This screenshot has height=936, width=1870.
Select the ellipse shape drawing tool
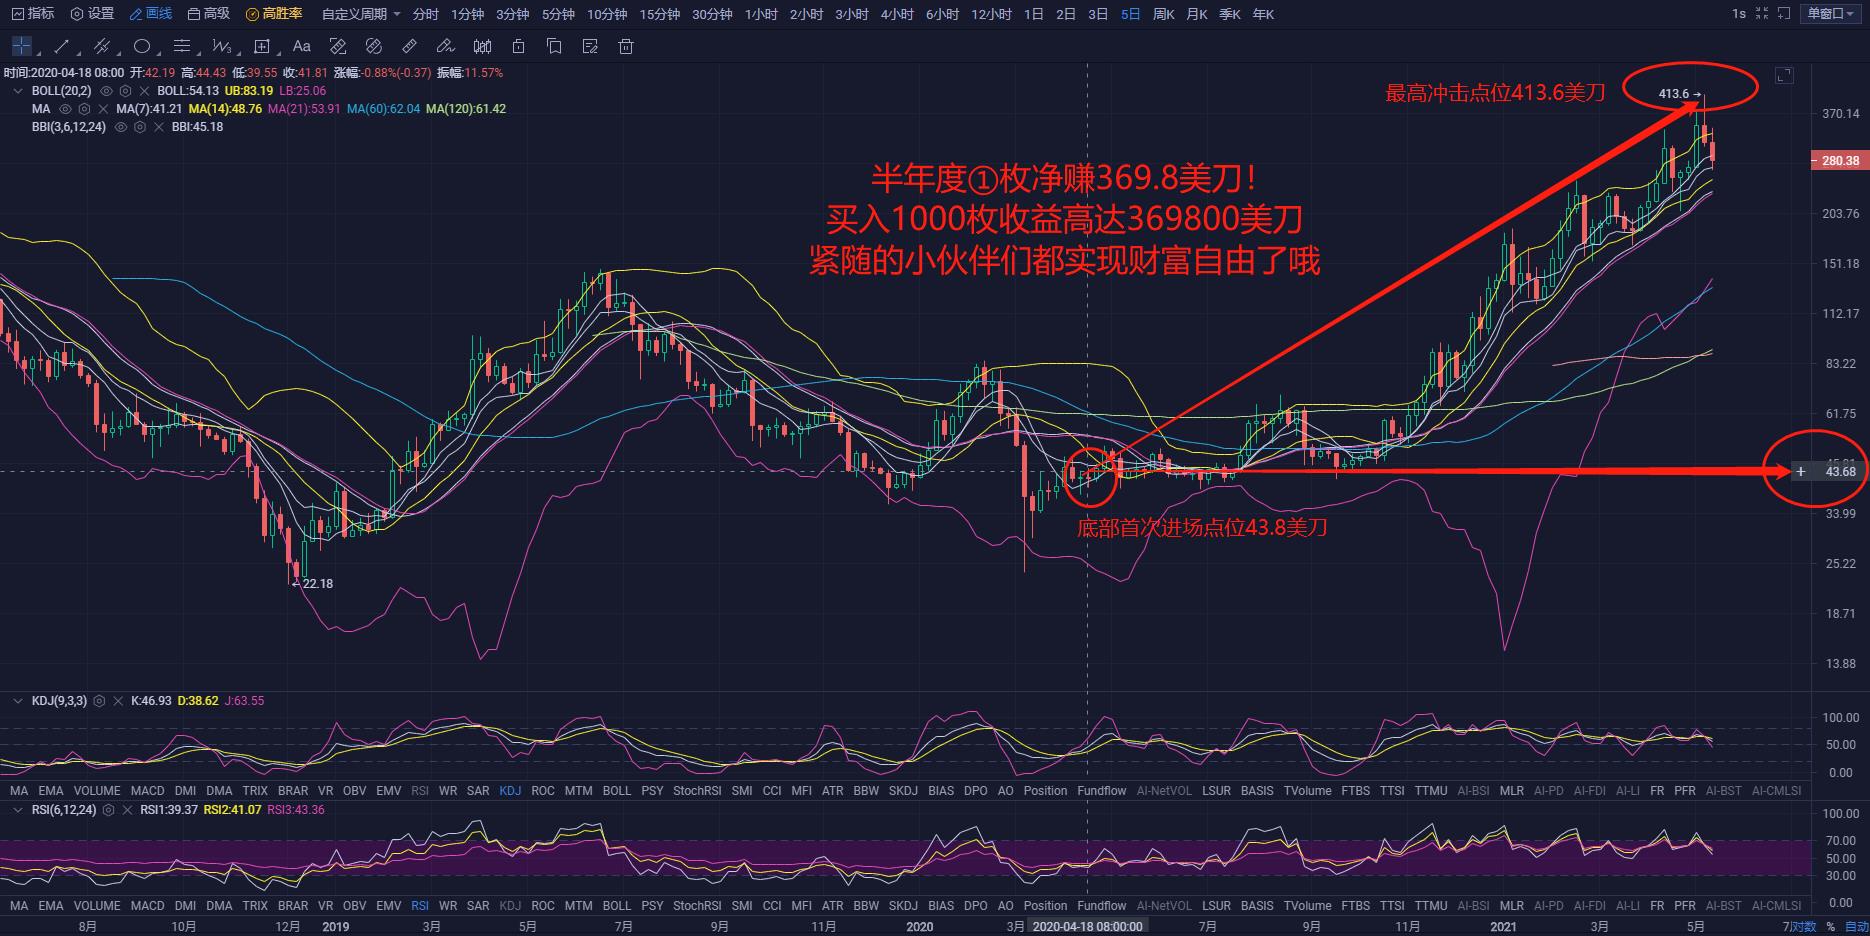coord(141,46)
